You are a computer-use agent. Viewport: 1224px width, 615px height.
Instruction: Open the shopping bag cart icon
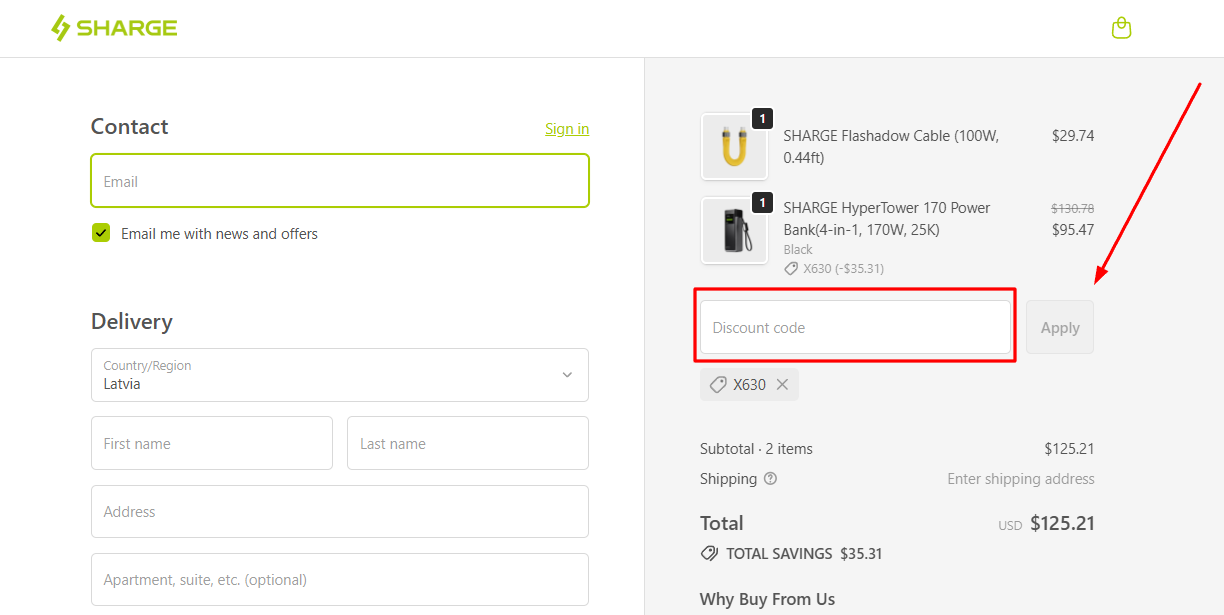coord(1121,28)
